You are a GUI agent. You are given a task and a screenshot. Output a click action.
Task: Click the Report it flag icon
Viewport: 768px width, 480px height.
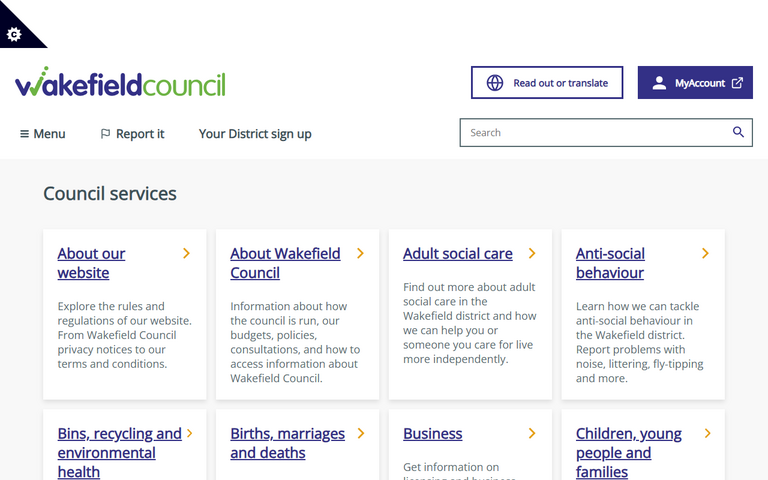[x=106, y=134]
